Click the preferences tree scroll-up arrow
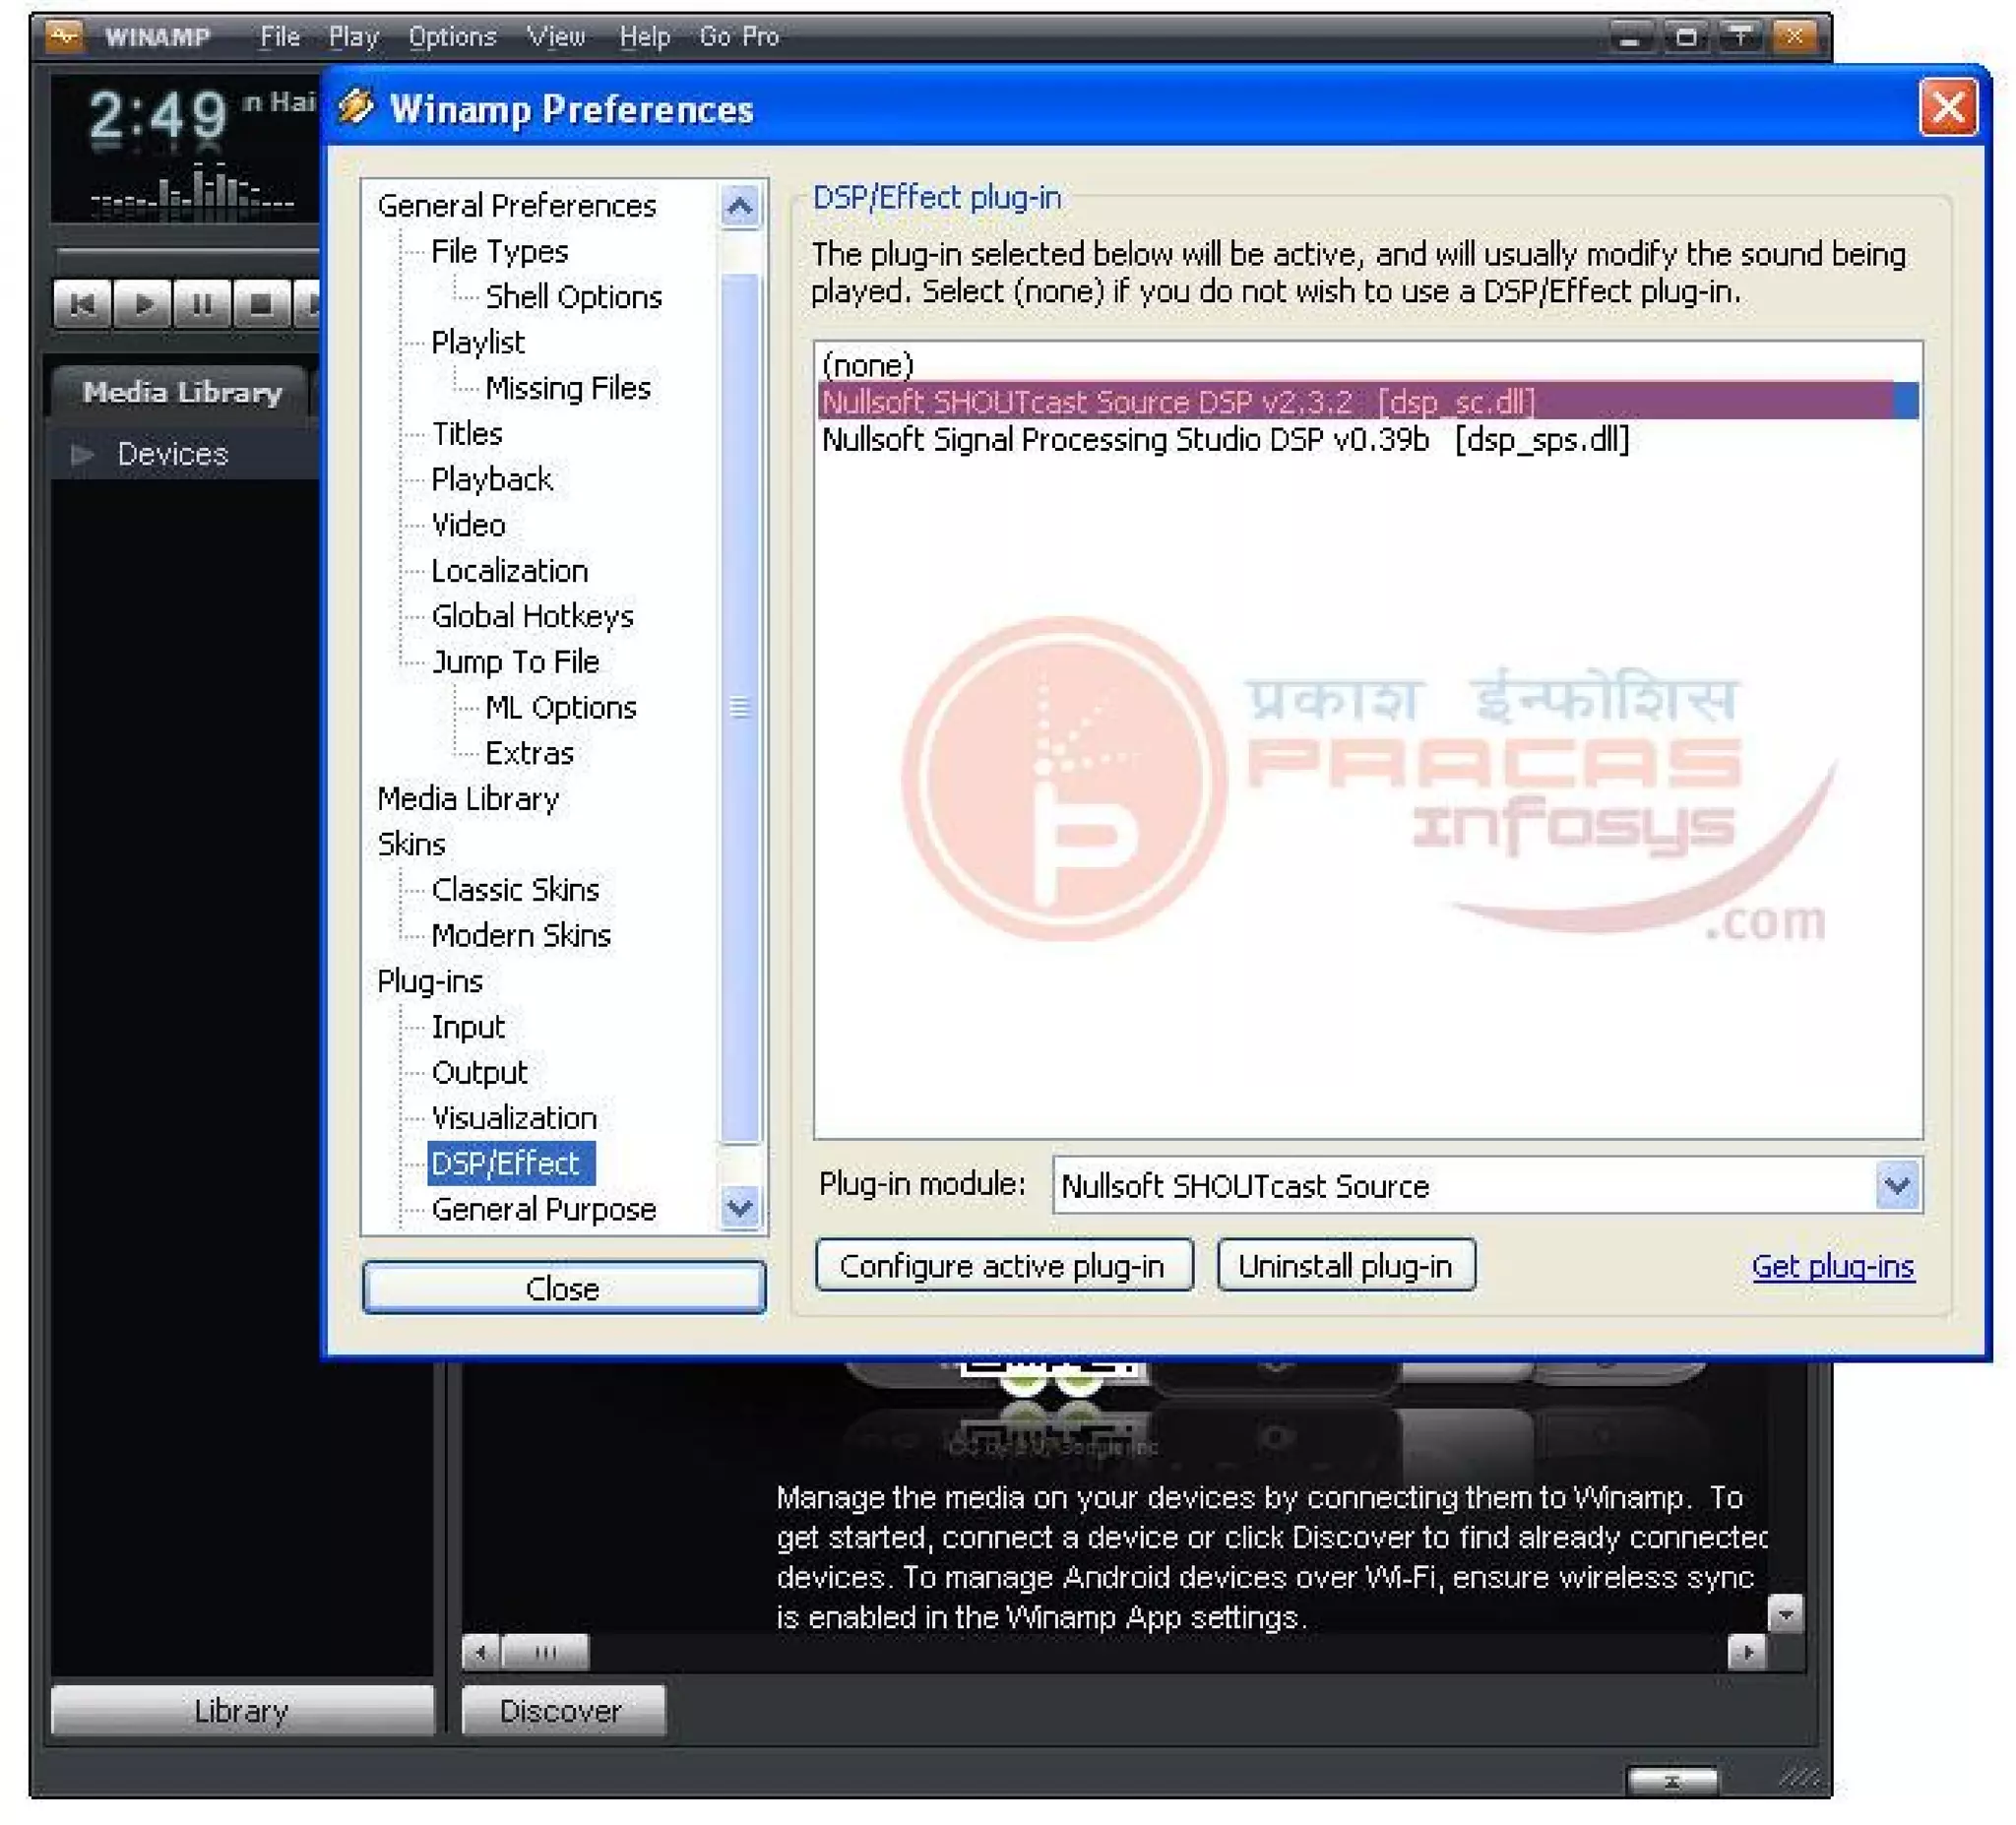Screen dimensions: 2016x1825 pos(739,208)
